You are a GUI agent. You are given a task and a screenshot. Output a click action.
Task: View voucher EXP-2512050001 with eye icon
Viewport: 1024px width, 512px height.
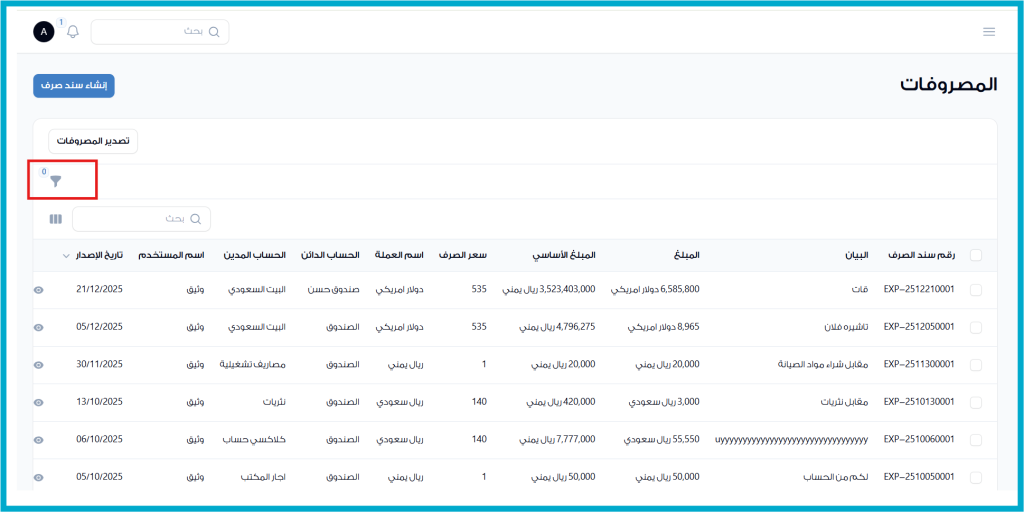(x=39, y=327)
